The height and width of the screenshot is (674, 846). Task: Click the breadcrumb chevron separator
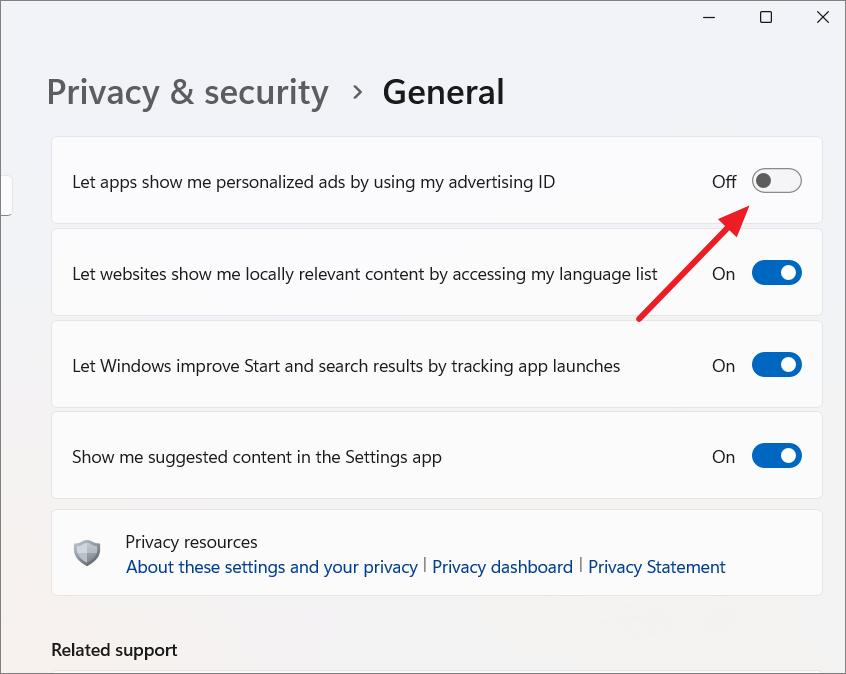tap(355, 92)
